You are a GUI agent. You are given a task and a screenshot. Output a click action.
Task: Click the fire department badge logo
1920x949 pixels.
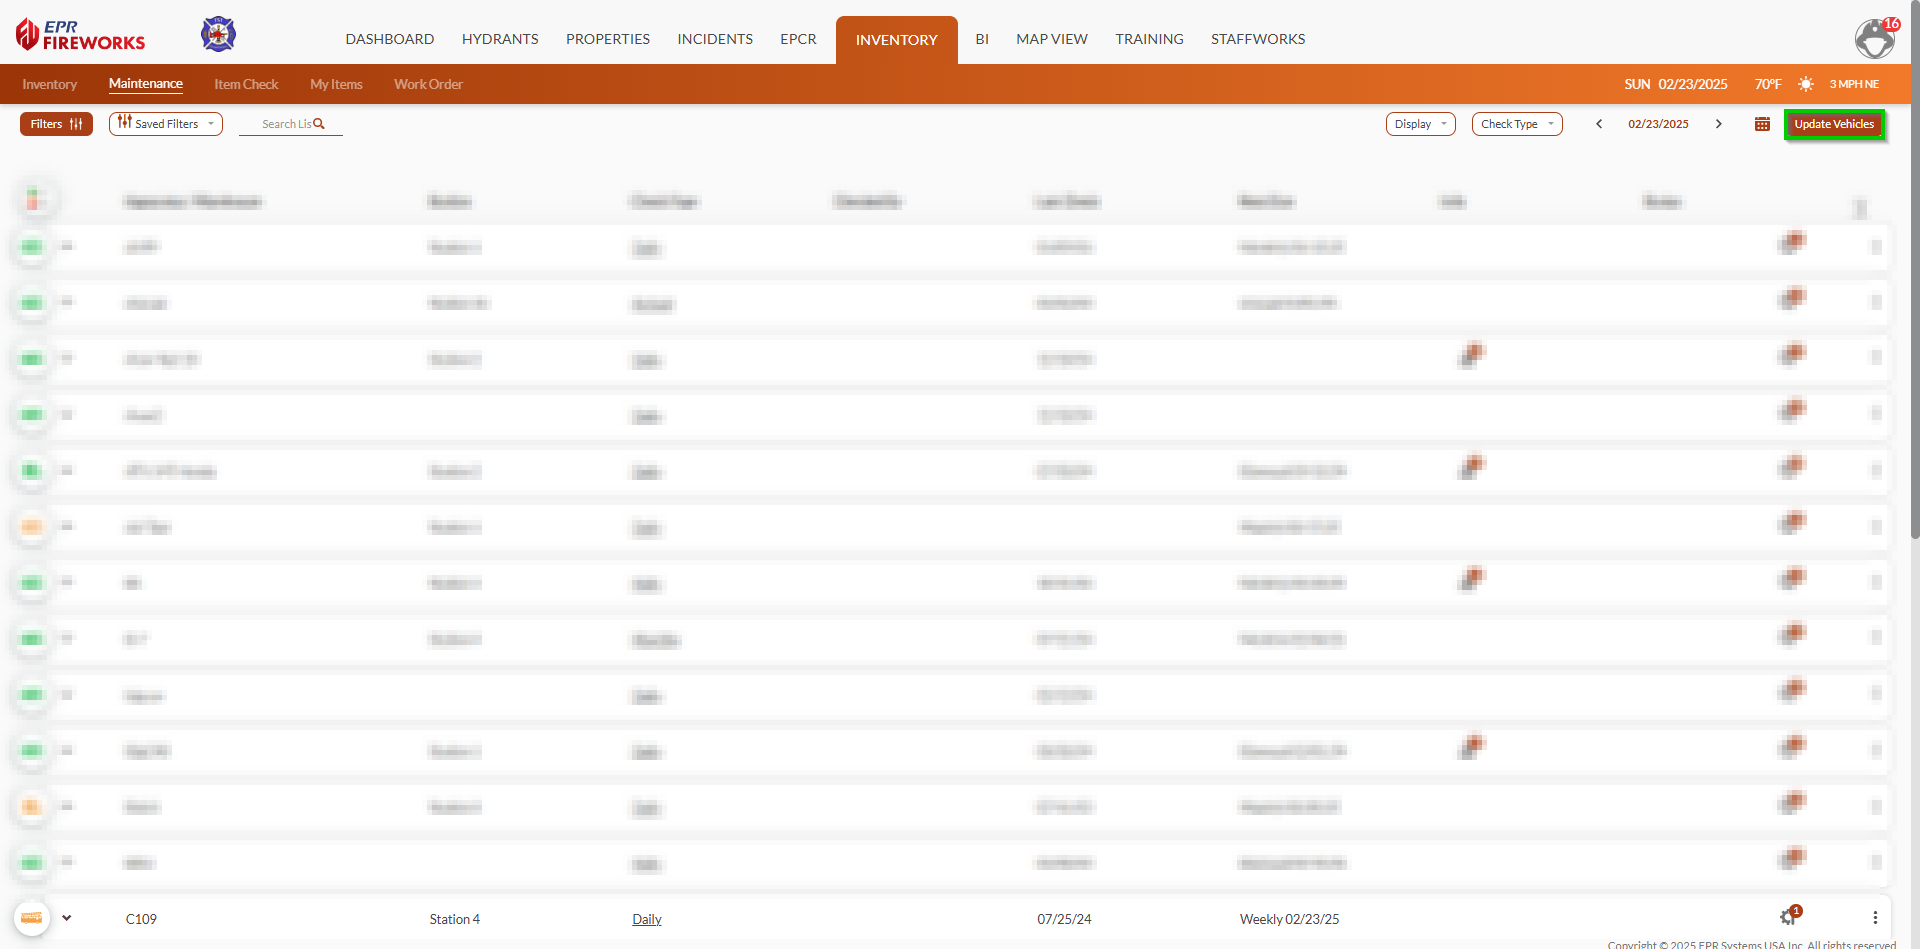pos(218,34)
